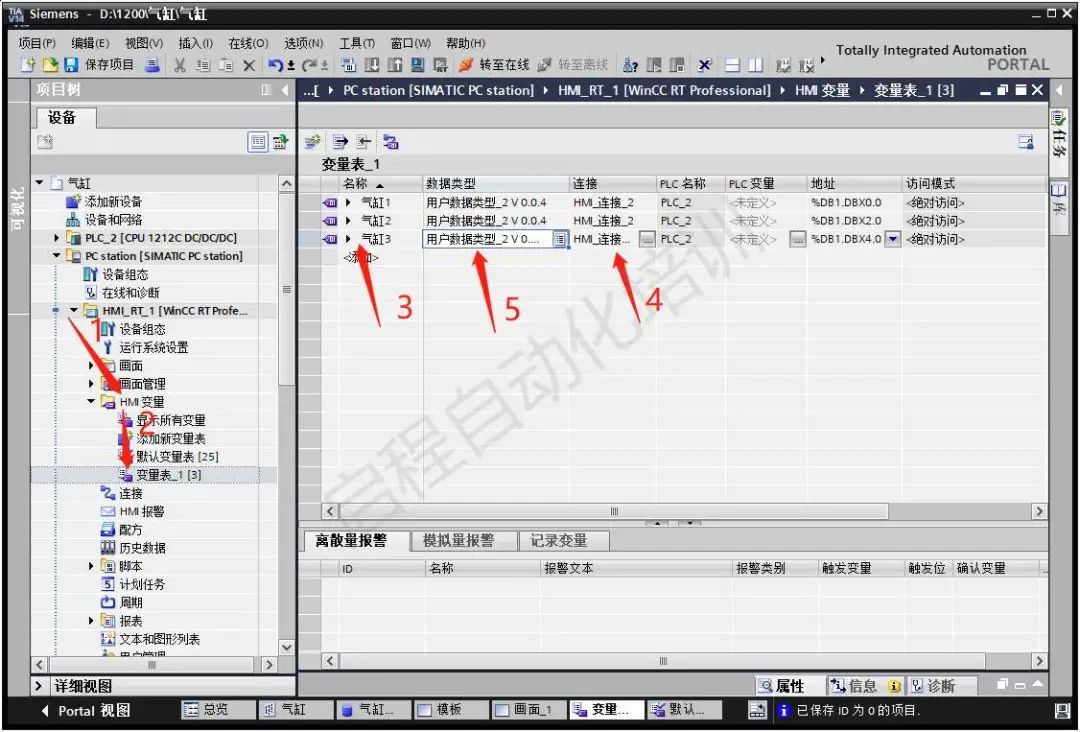Click the Import tags icon in tag table toolbar
The image size is (1080, 732).
click(364, 142)
